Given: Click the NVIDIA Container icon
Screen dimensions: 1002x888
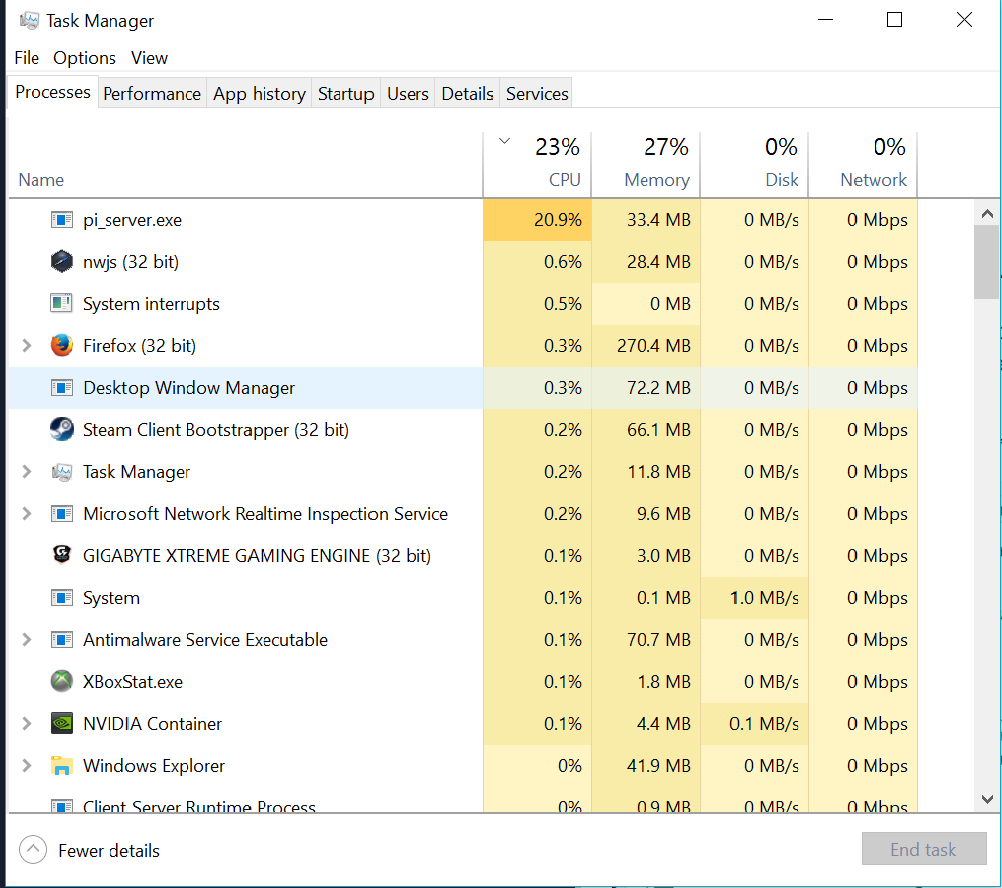Looking at the screenshot, I should (x=61, y=723).
